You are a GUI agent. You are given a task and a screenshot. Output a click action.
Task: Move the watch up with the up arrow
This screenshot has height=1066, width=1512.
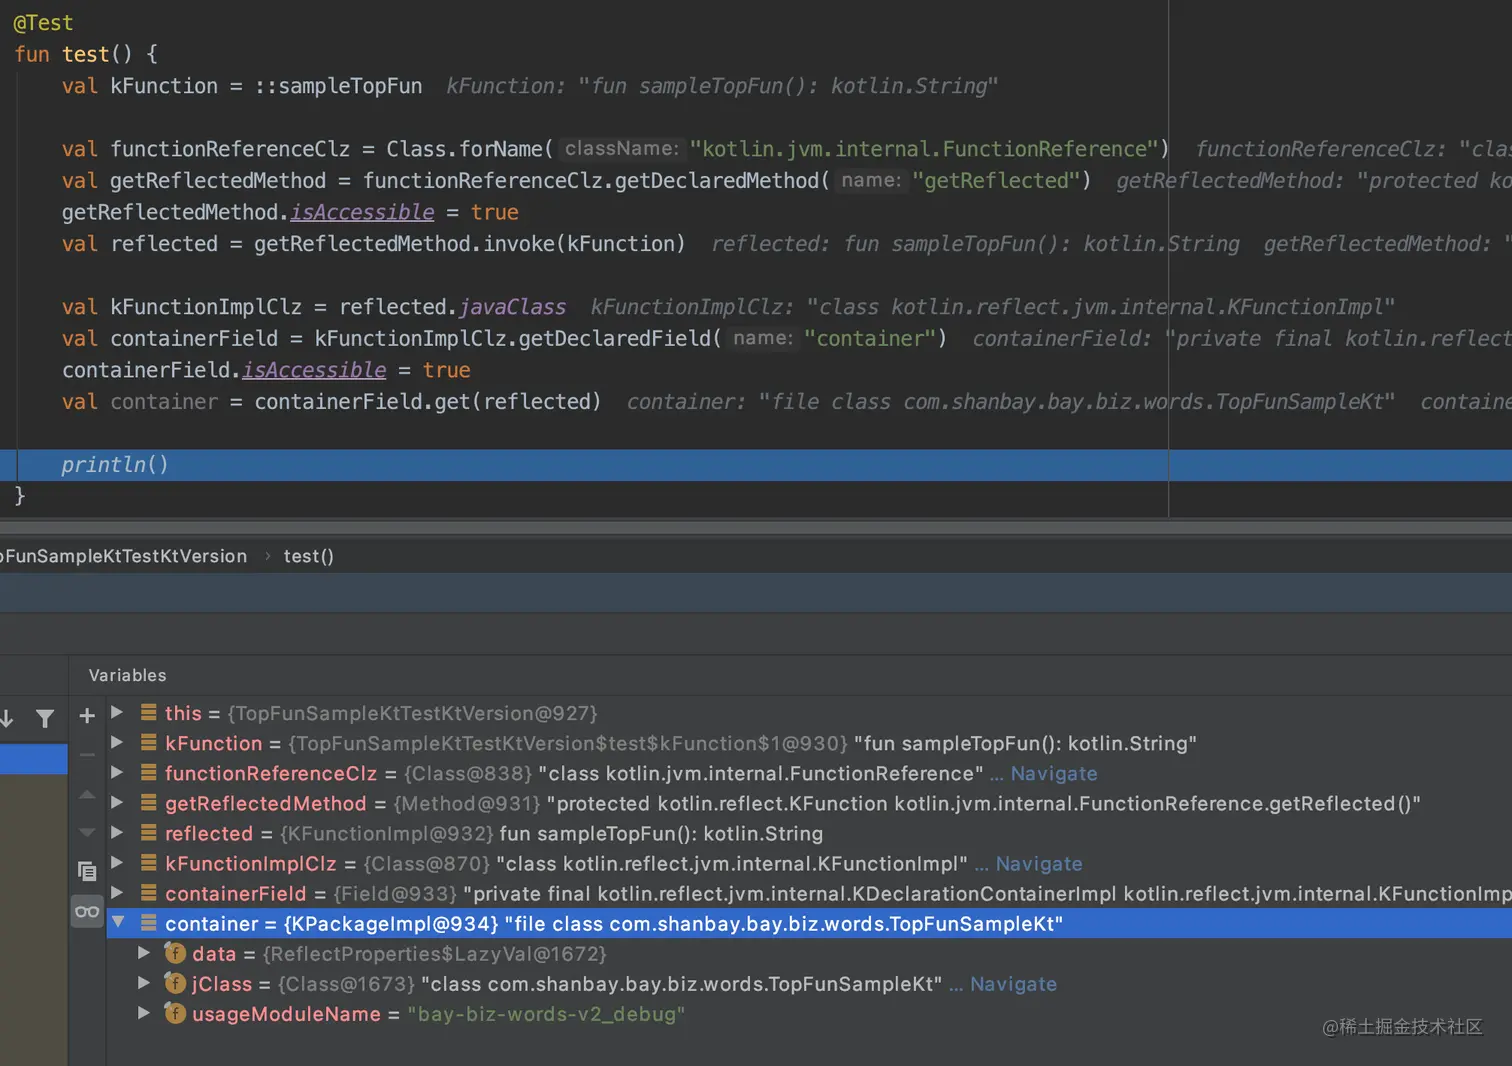87,795
